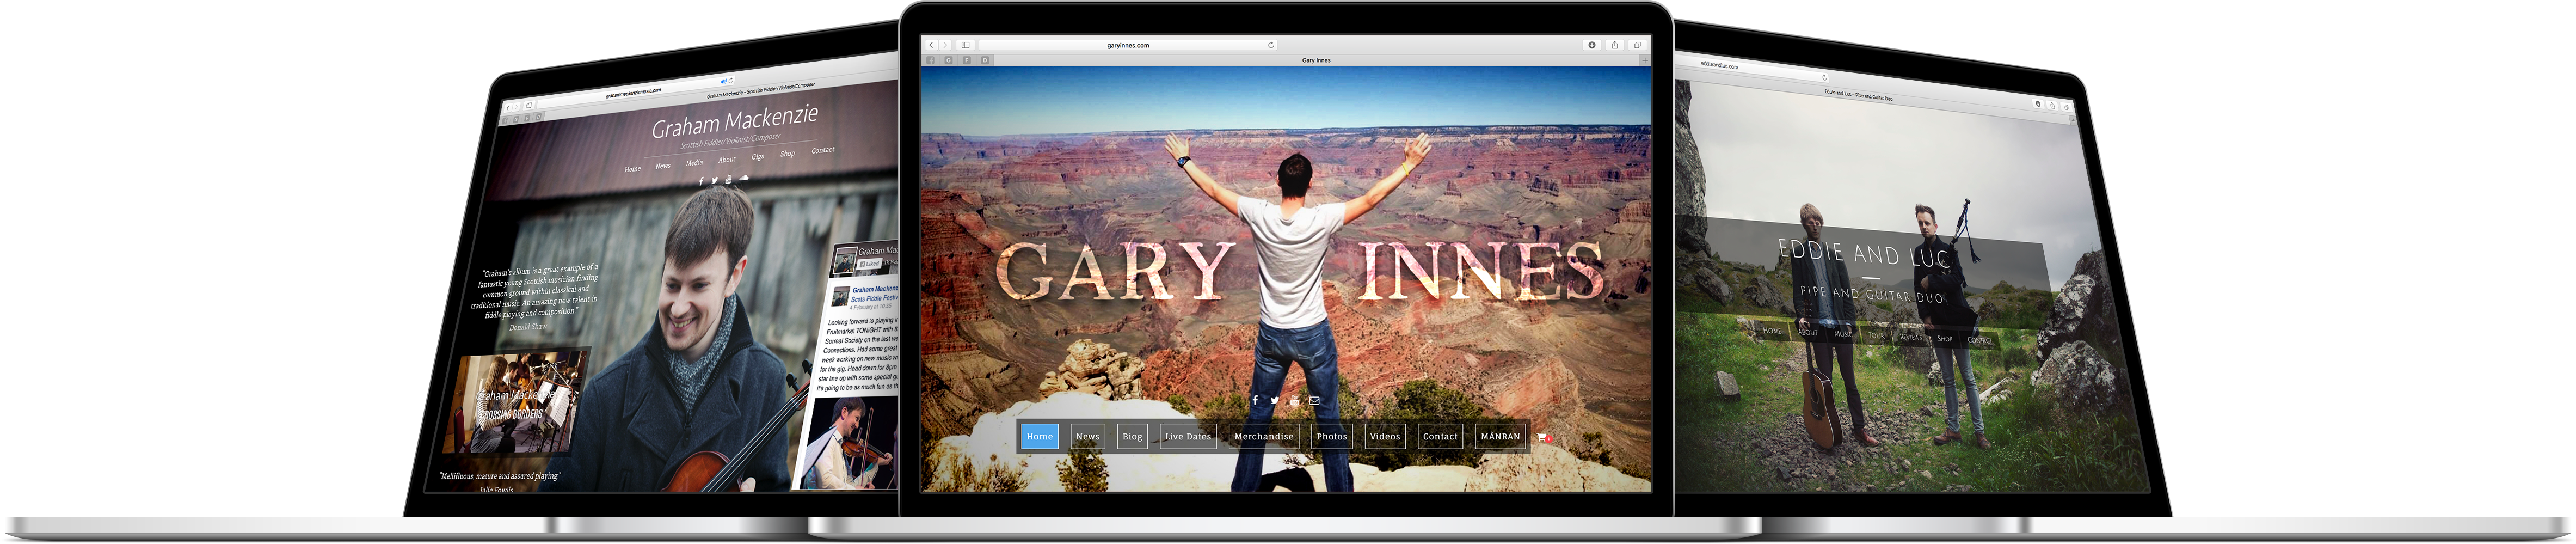Go back in the center Safari window

point(931,45)
